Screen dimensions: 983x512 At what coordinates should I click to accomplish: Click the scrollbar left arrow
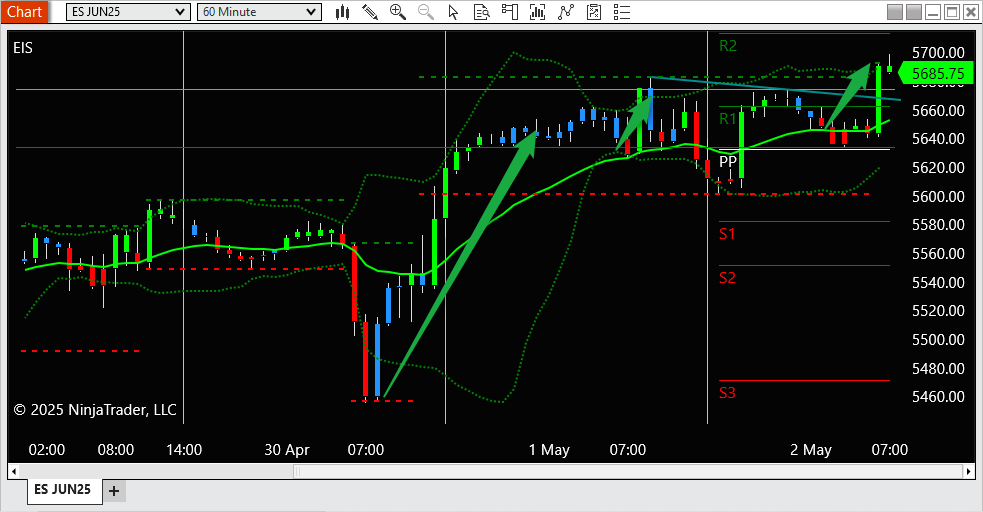tap(14, 471)
